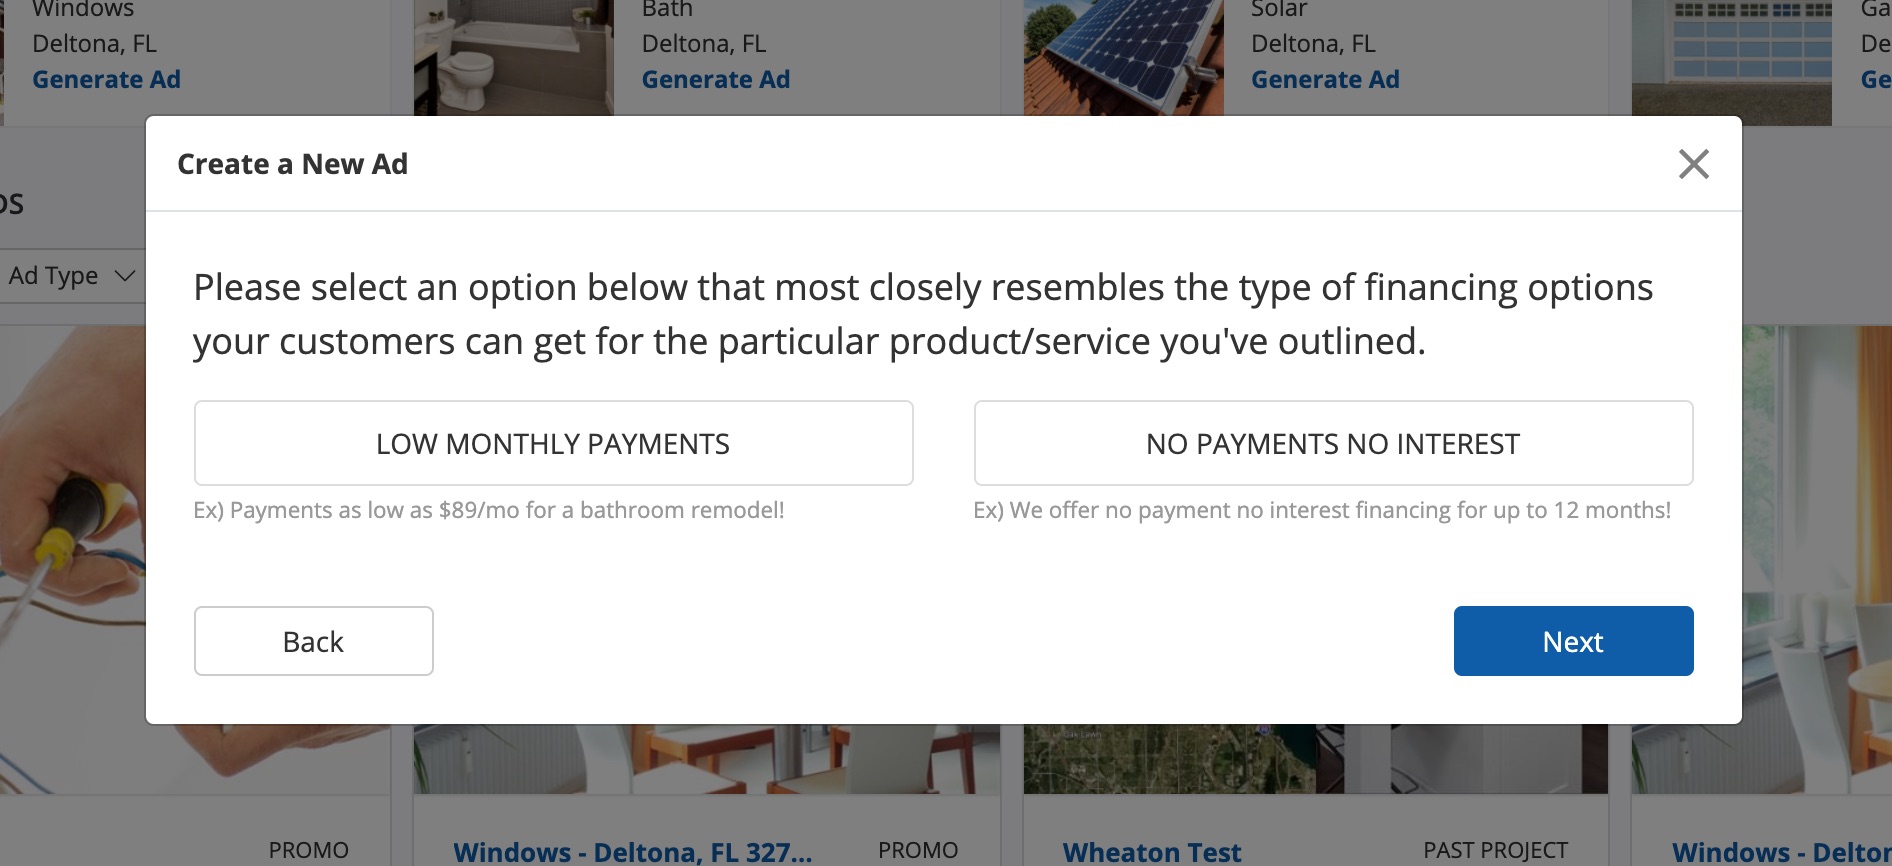Open the garage door photo thumbnail
The height and width of the screenshot is (866, 1892).
pos(1731,60)
